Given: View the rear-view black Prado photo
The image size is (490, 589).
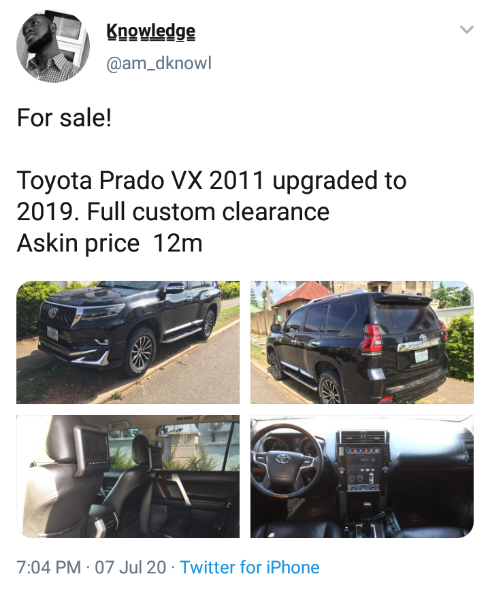Looking at the screenshot, I should pos(362,342).
